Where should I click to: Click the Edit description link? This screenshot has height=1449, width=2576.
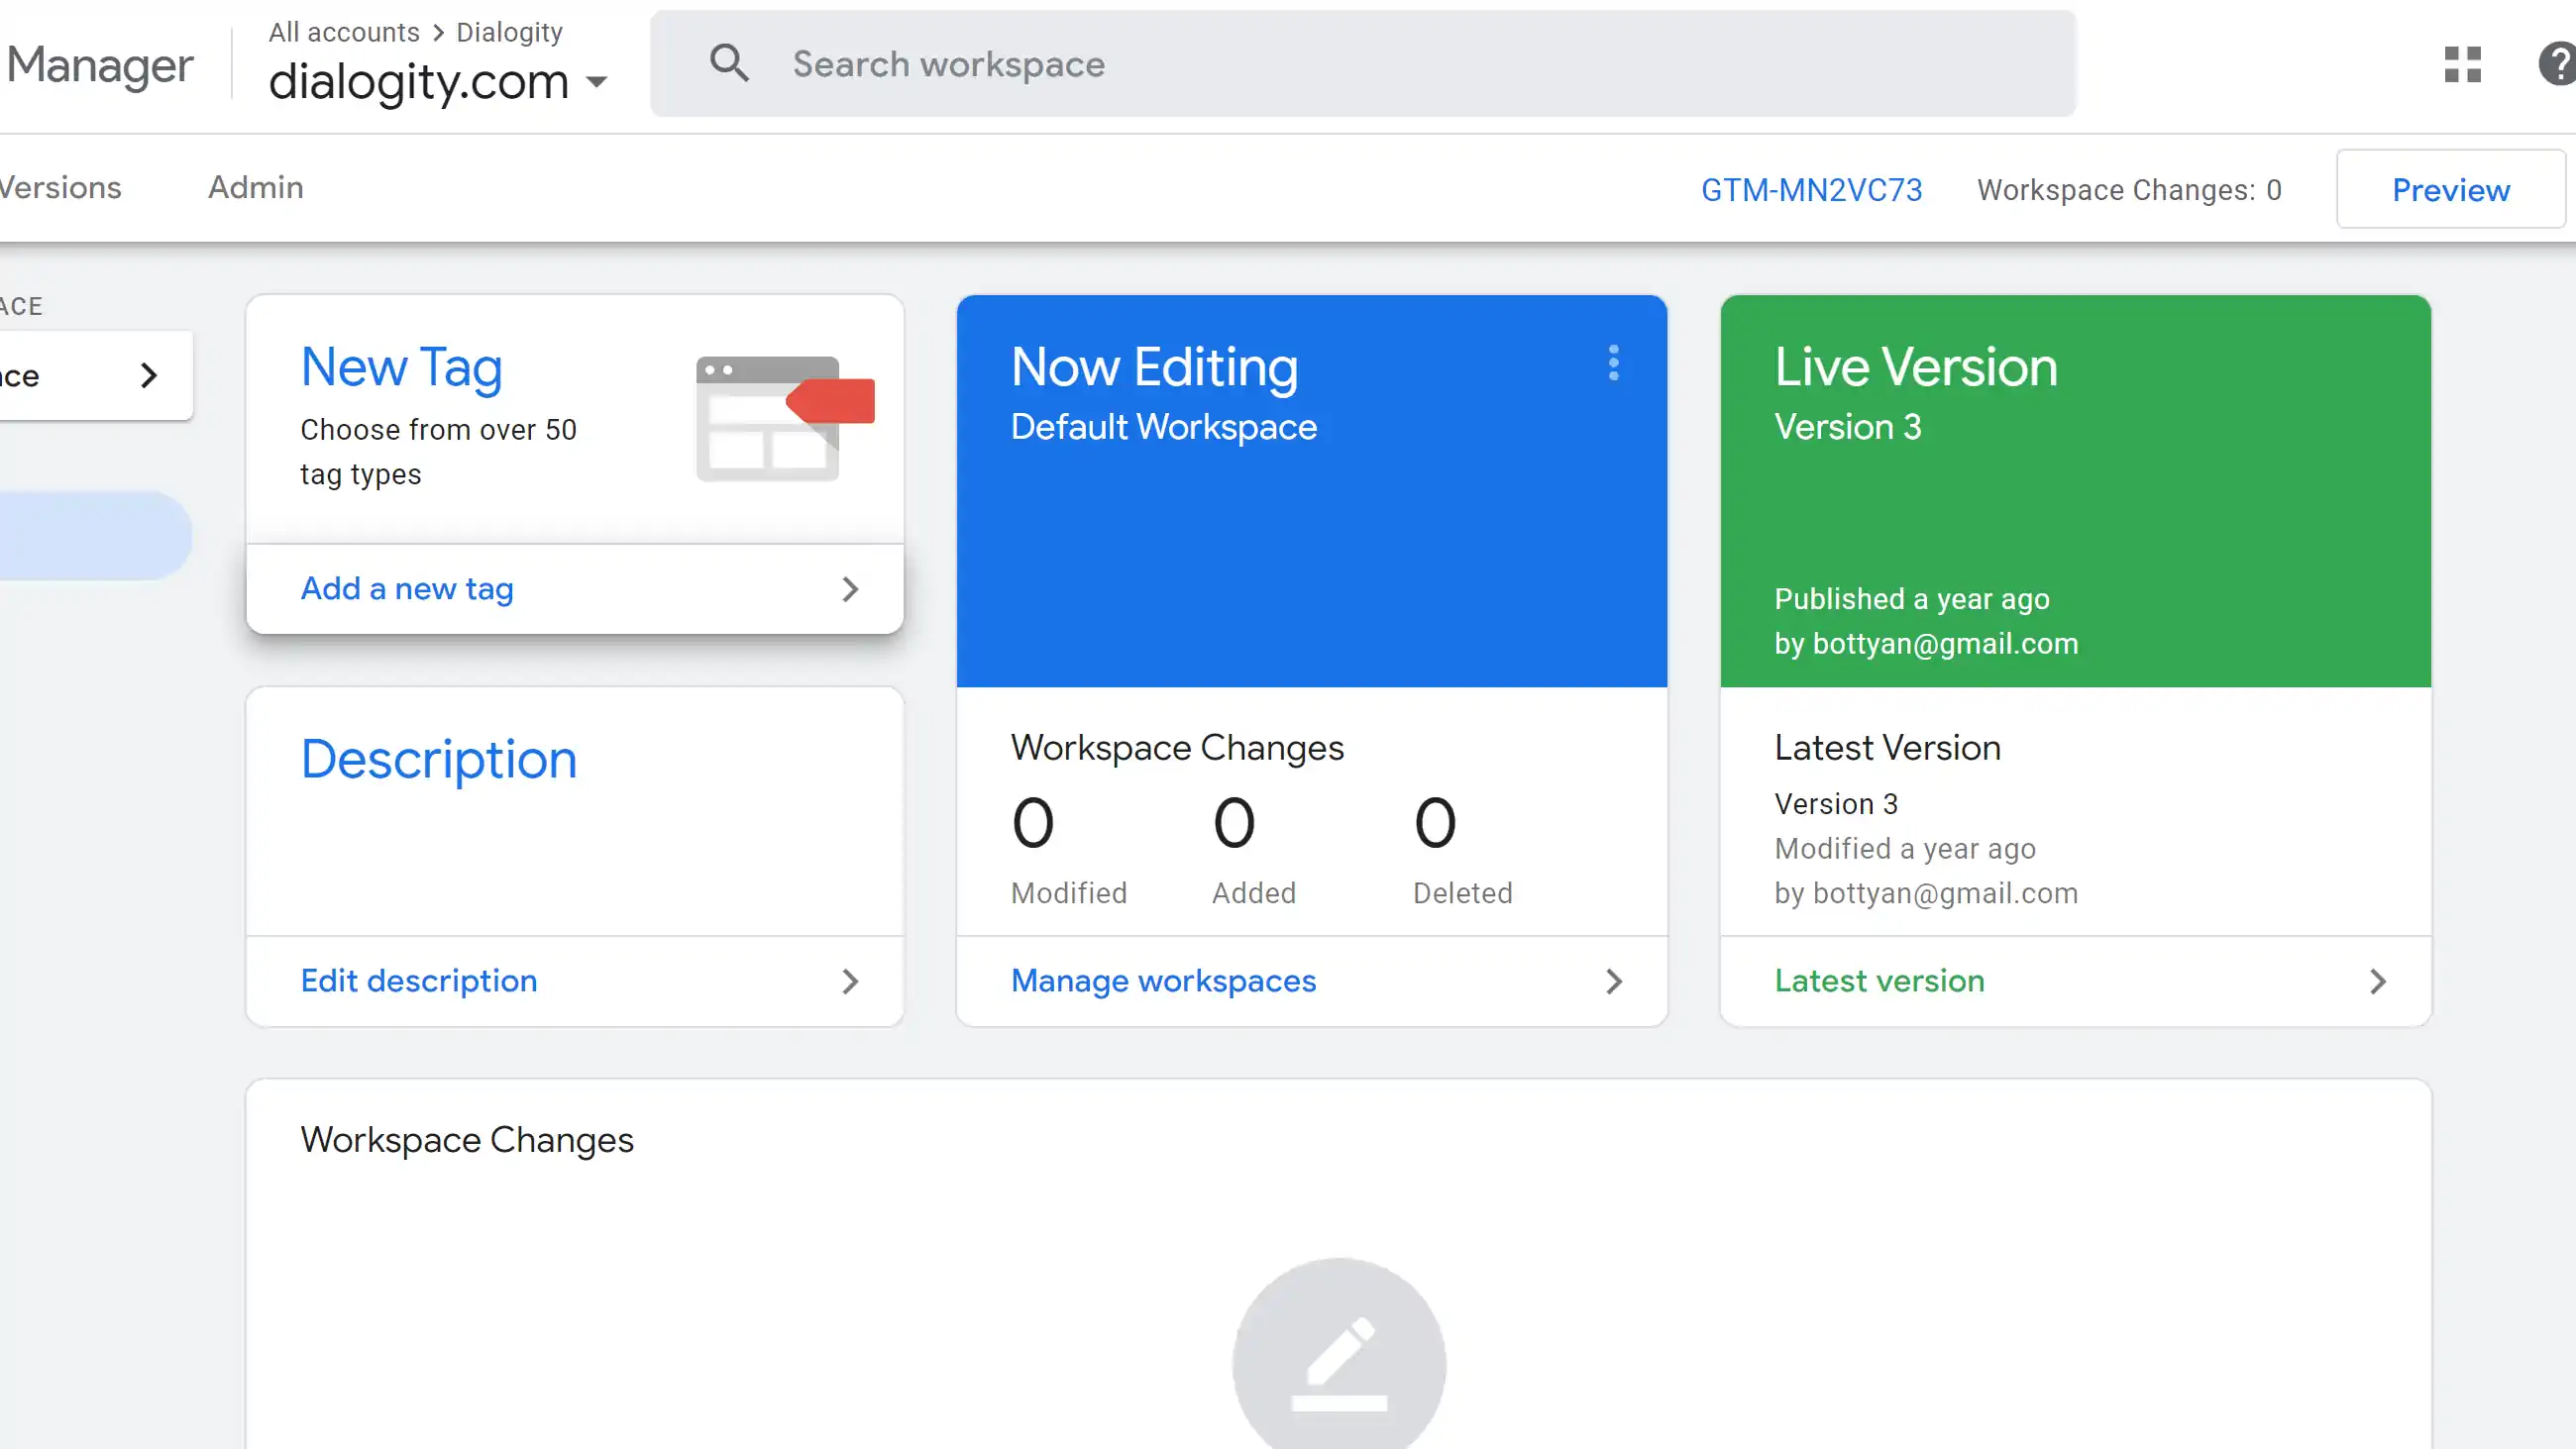[419, 981]
